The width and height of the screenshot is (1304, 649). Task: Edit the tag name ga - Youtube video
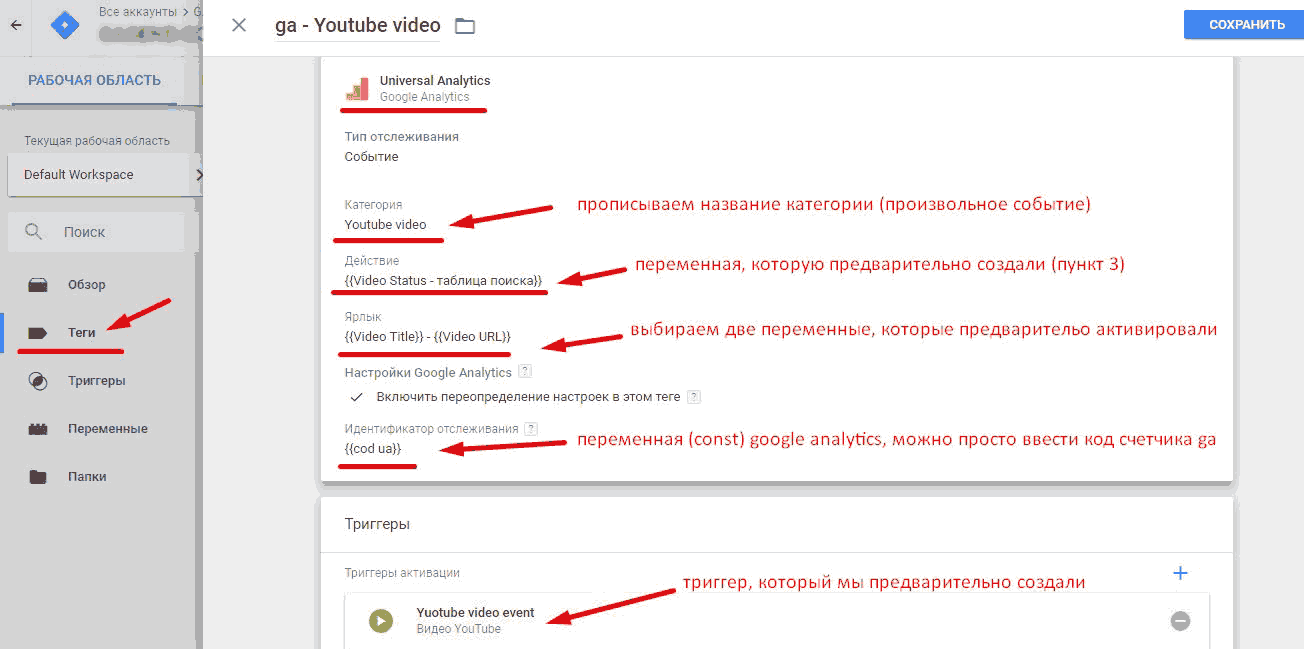357,25
